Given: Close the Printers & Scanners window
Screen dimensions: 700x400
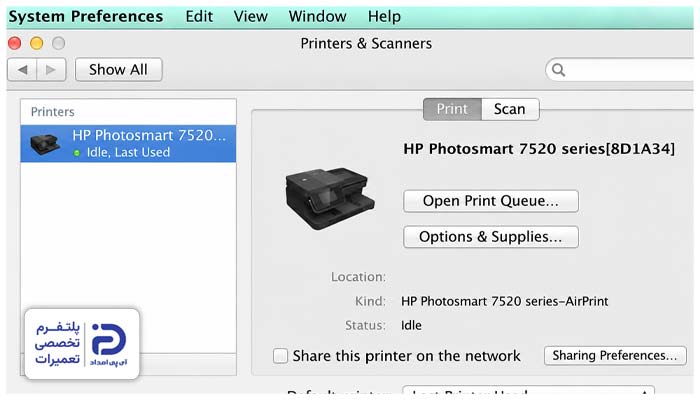Looking at the screenshot, I should 15,43.
